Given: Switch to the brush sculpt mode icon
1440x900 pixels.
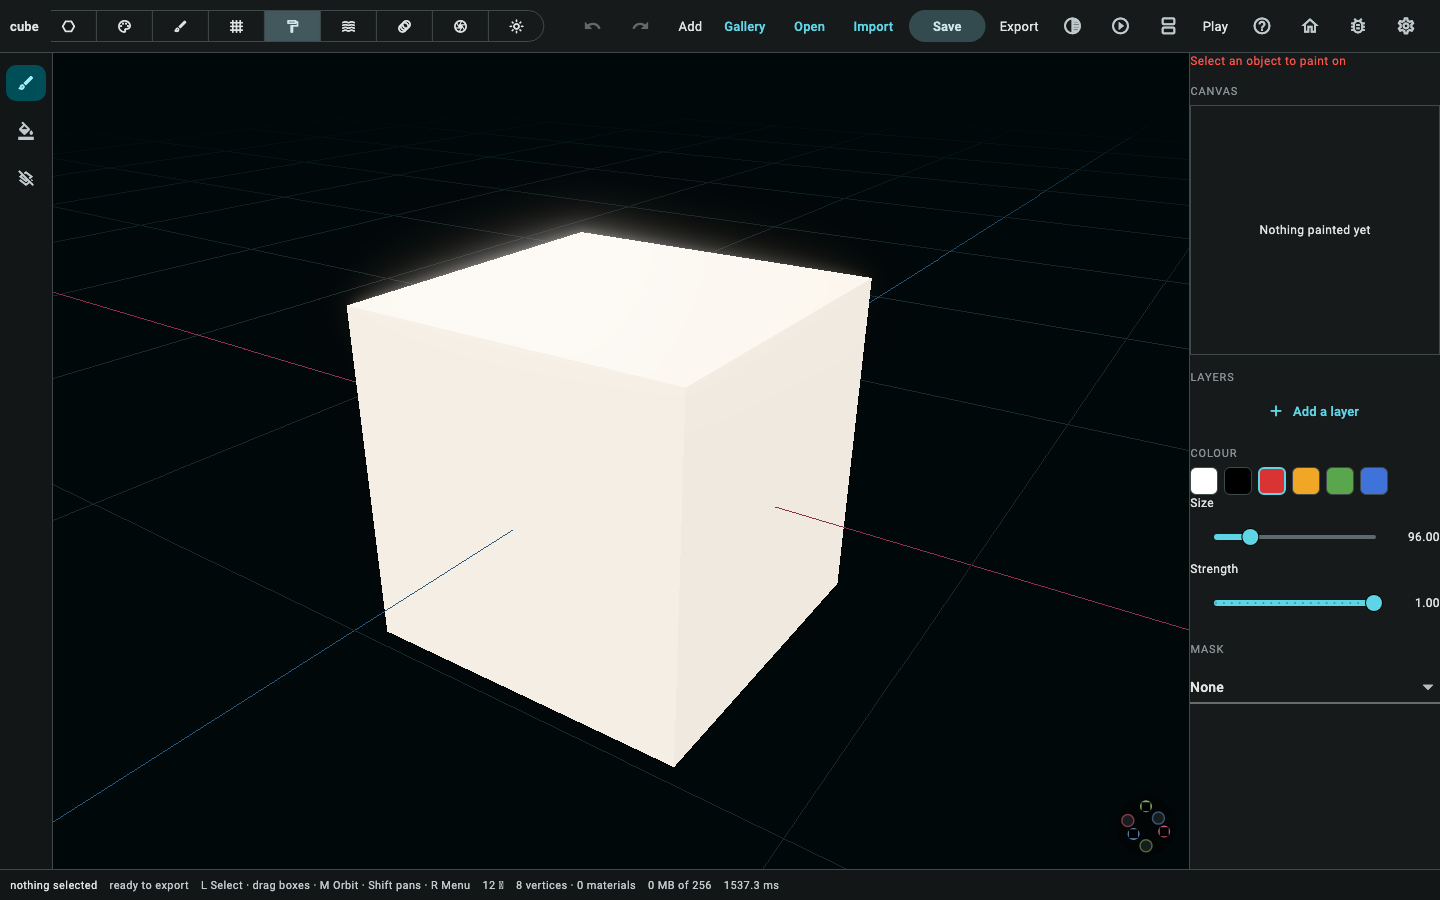Looking at the screenshot, I should pos(181,26).
